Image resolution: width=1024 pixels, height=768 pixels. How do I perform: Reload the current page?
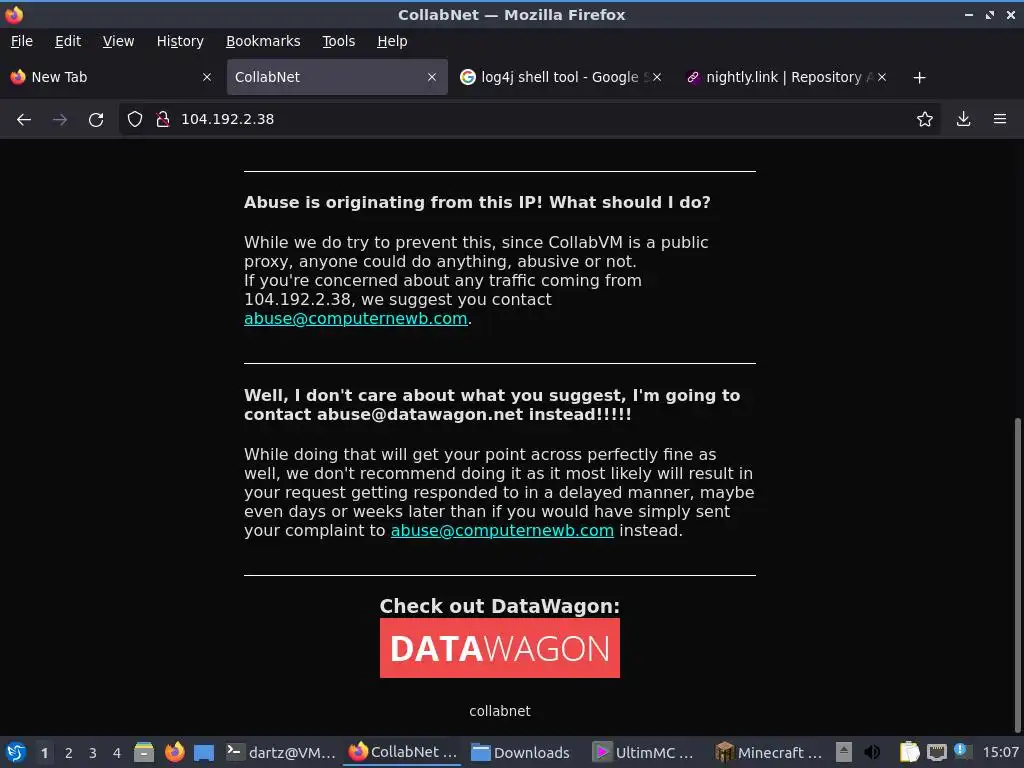pos(96,120)
